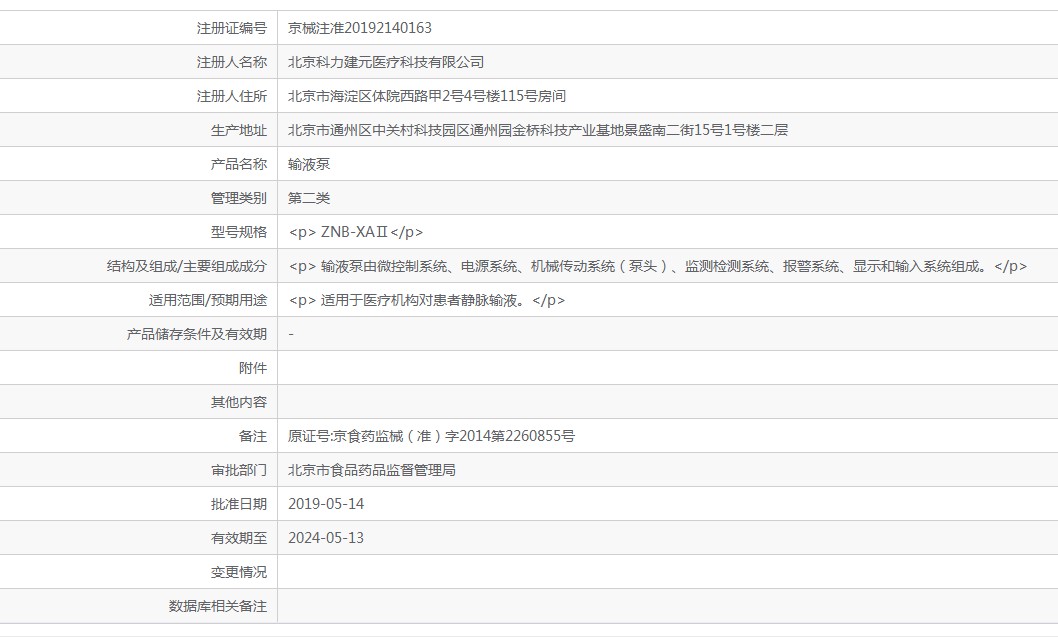Click the dash value for storage conditions
Image resolution: width=1058 pixels, height=637 pixels.
(x=291, y=334)
